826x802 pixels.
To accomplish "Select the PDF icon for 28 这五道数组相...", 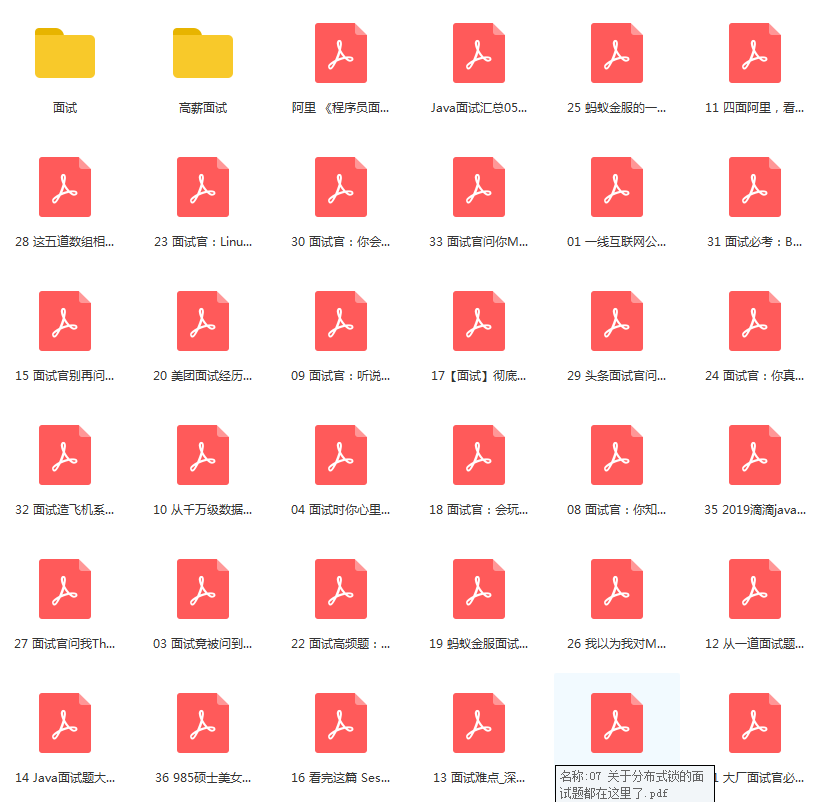I will coord(65,187).
